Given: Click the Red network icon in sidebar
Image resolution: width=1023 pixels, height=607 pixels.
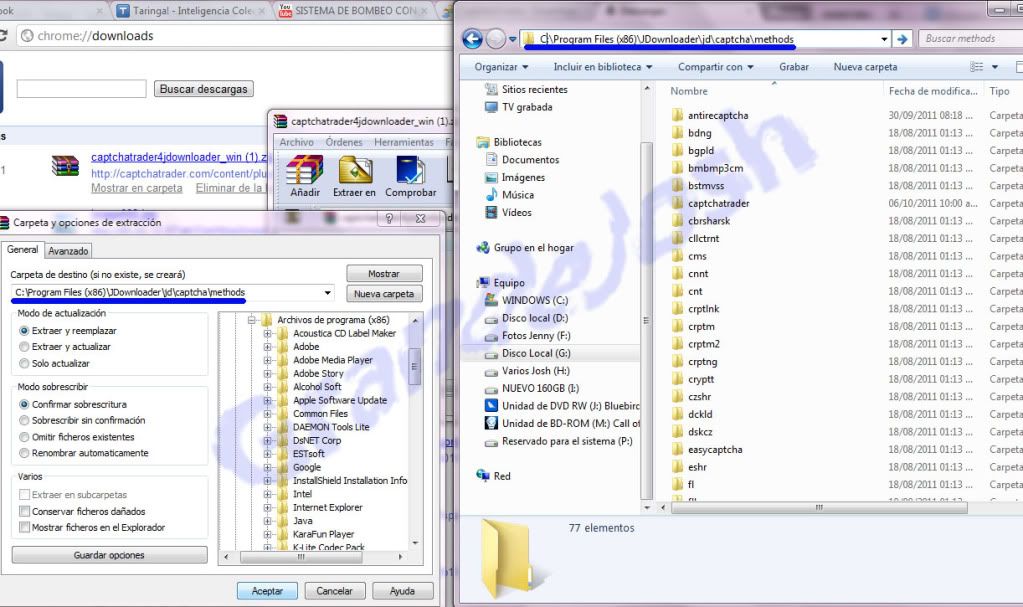Looking at the screenshot, I should pyautogui.click(x=484, y=476).
